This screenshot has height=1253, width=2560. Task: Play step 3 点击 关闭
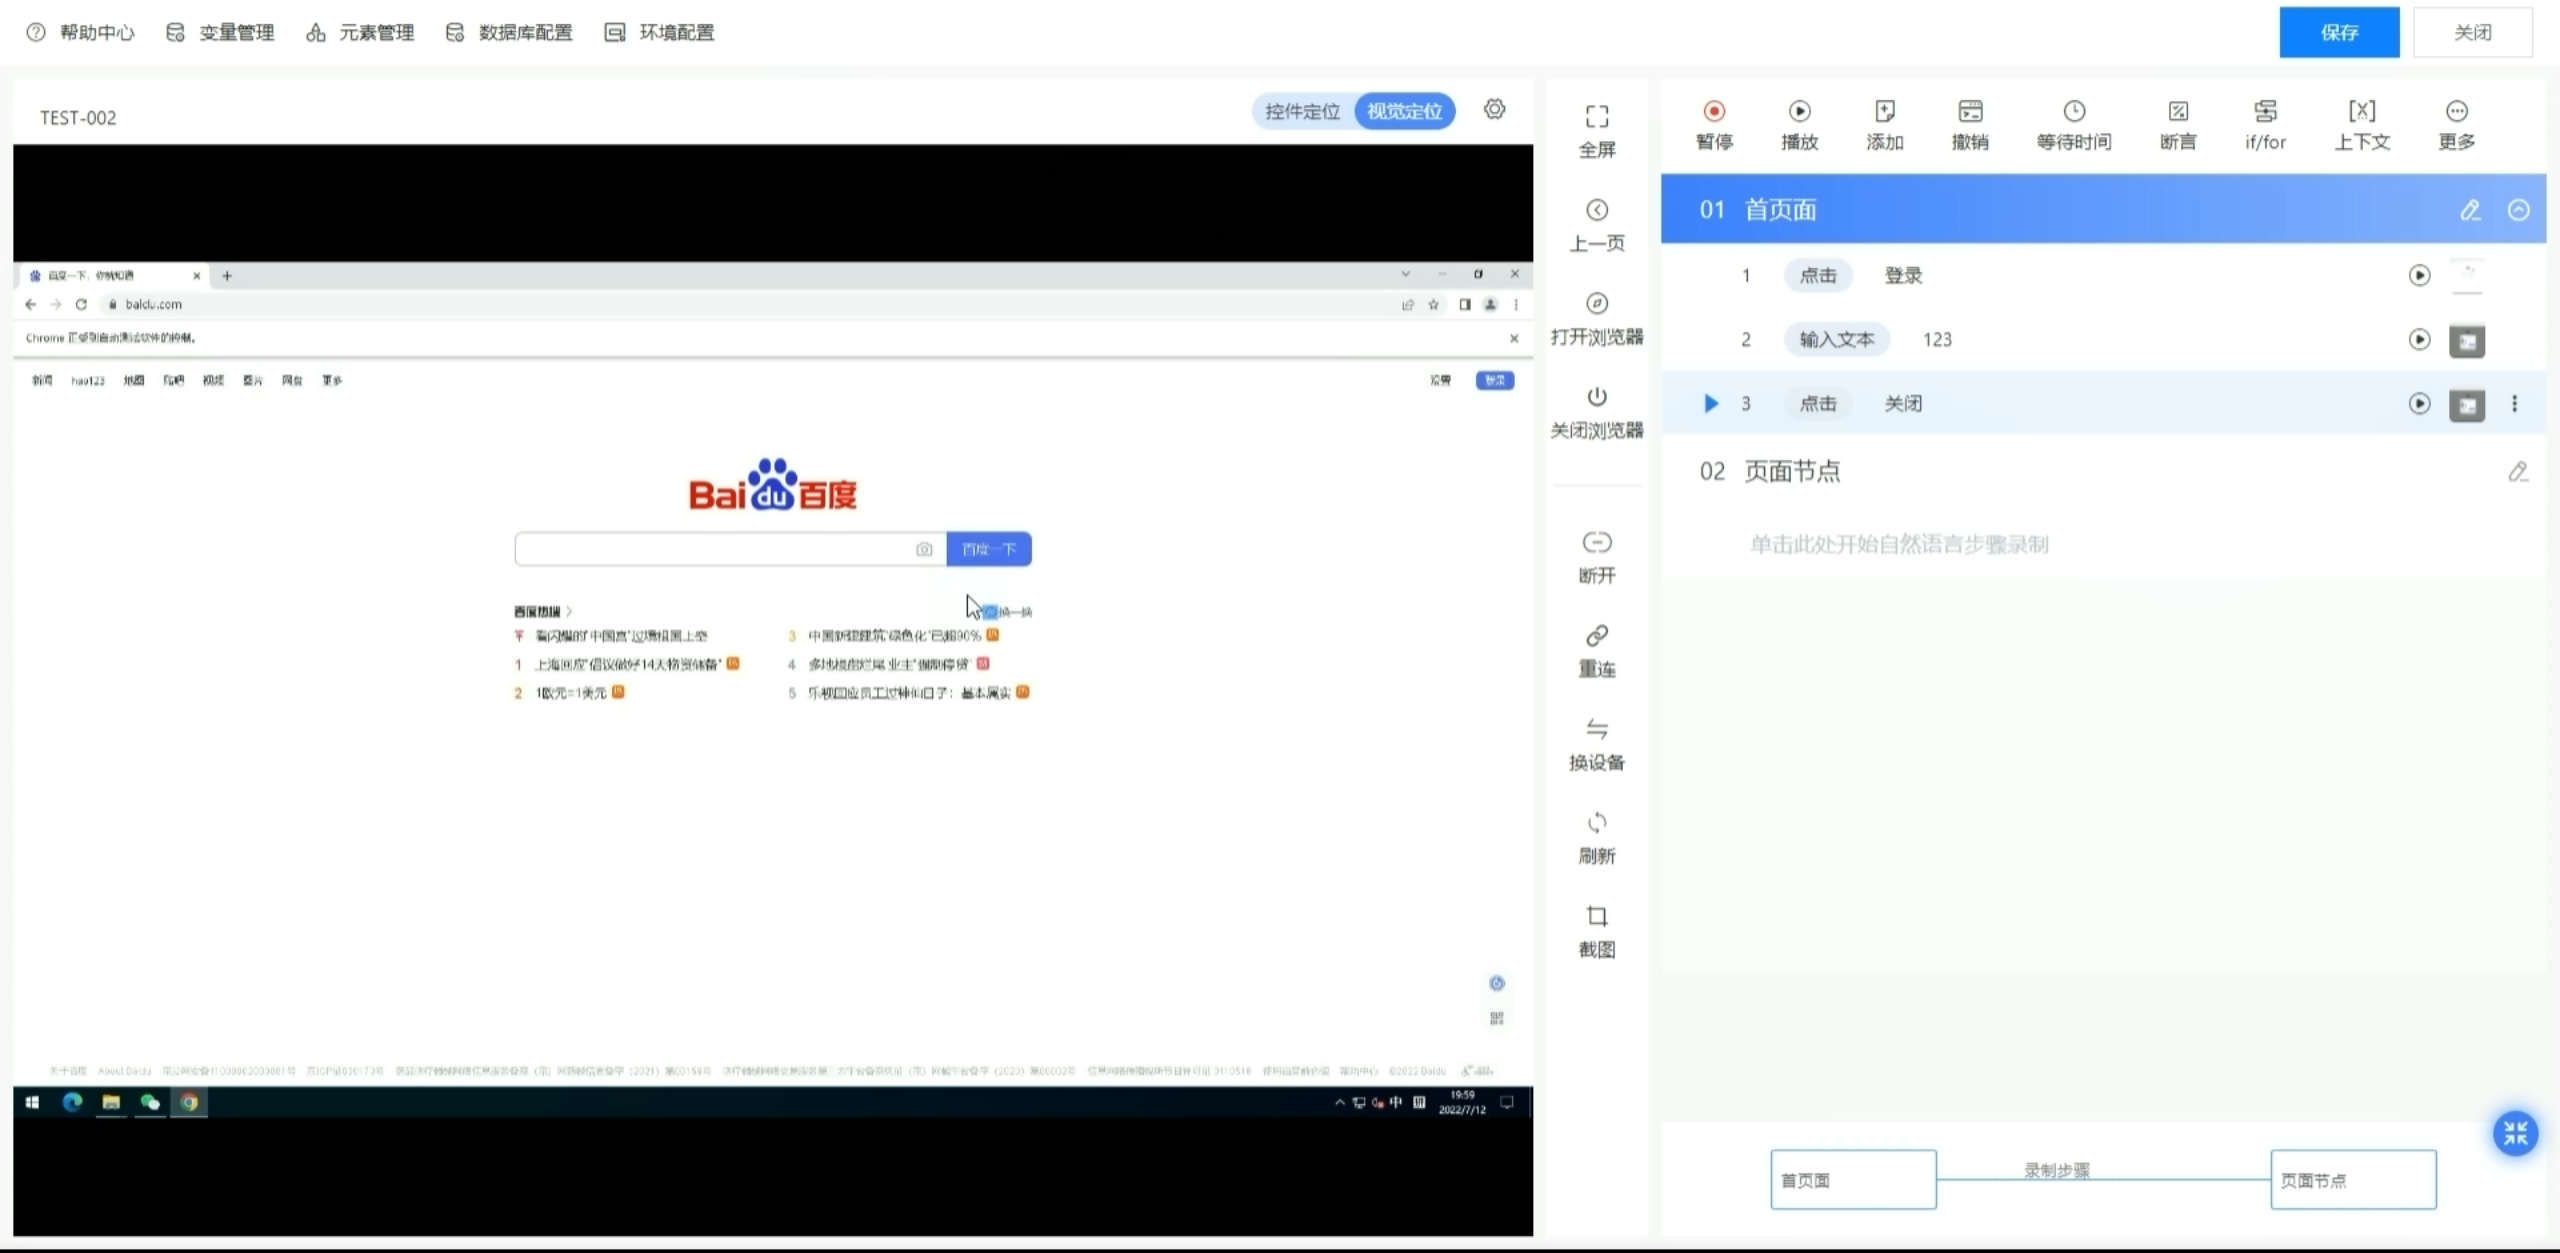tap(2419, 404)
